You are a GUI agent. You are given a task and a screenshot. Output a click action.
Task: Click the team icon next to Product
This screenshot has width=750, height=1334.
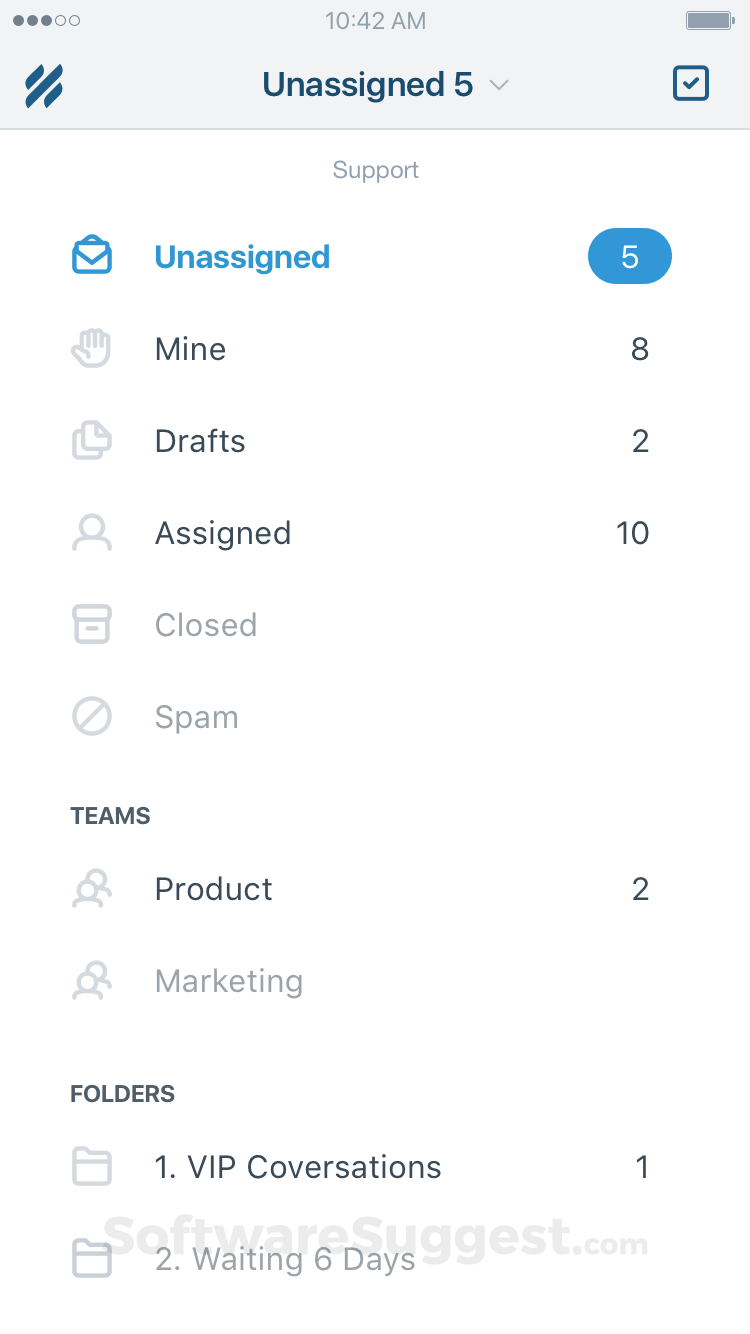point(91,888)
